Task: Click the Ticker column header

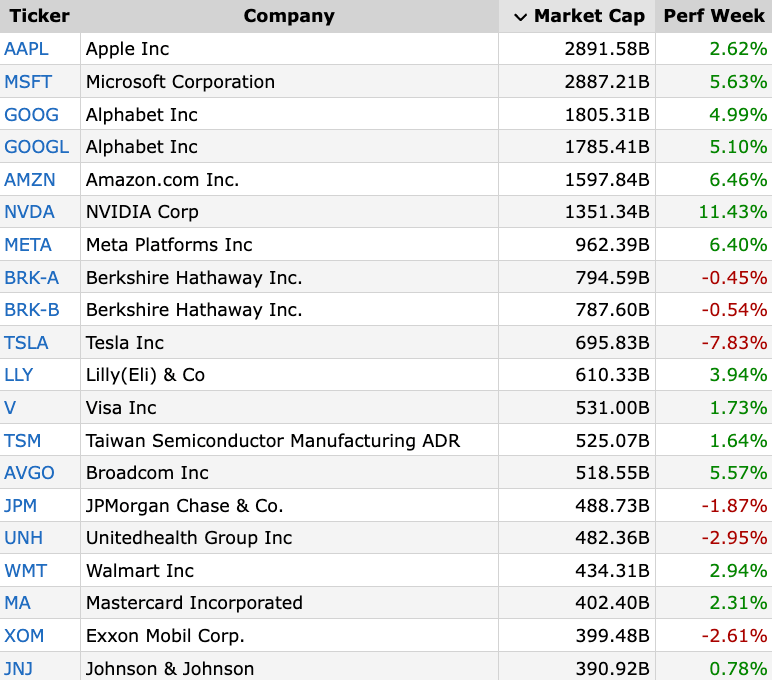Action: (36, 16)
